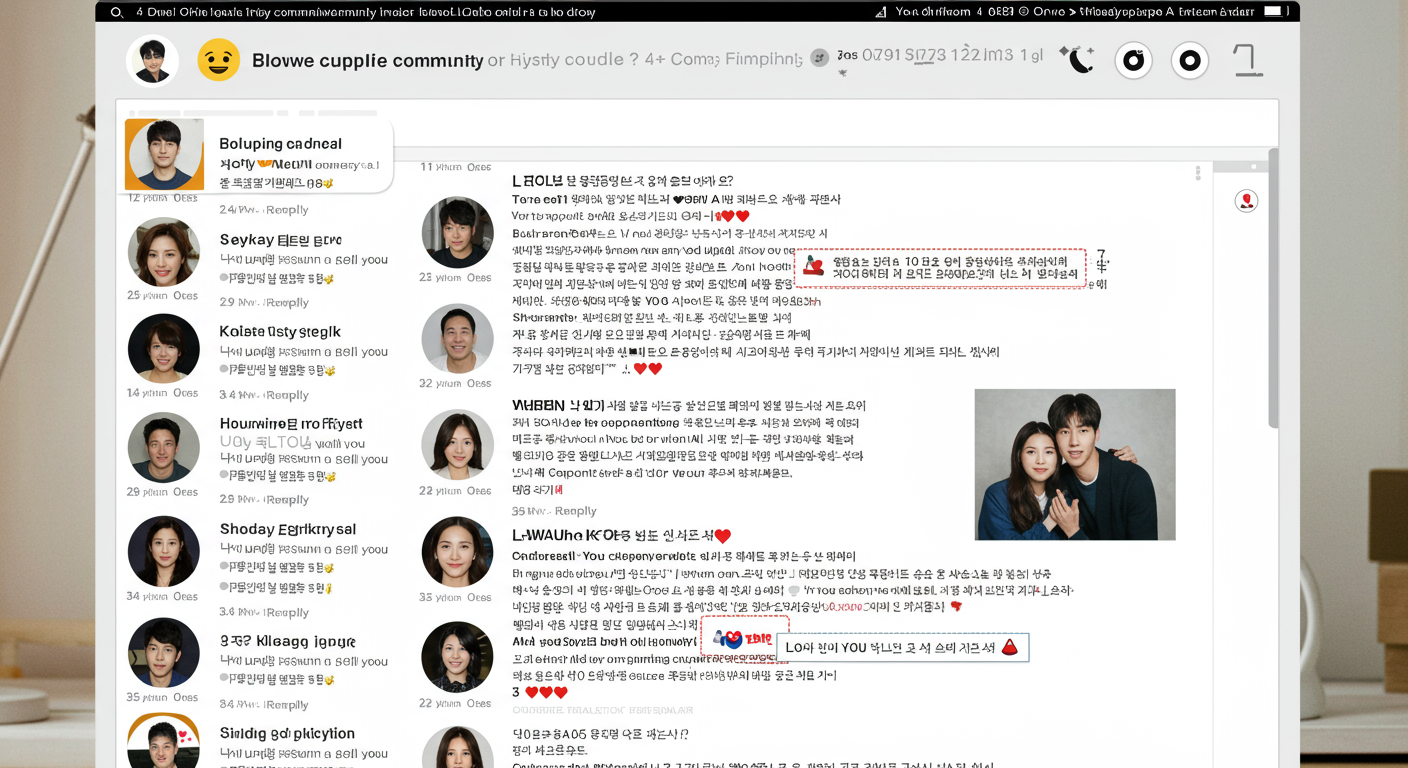Open Shoday Egrikrysal's avatar
Viewport: 1408px width, 768px height.
164,551
